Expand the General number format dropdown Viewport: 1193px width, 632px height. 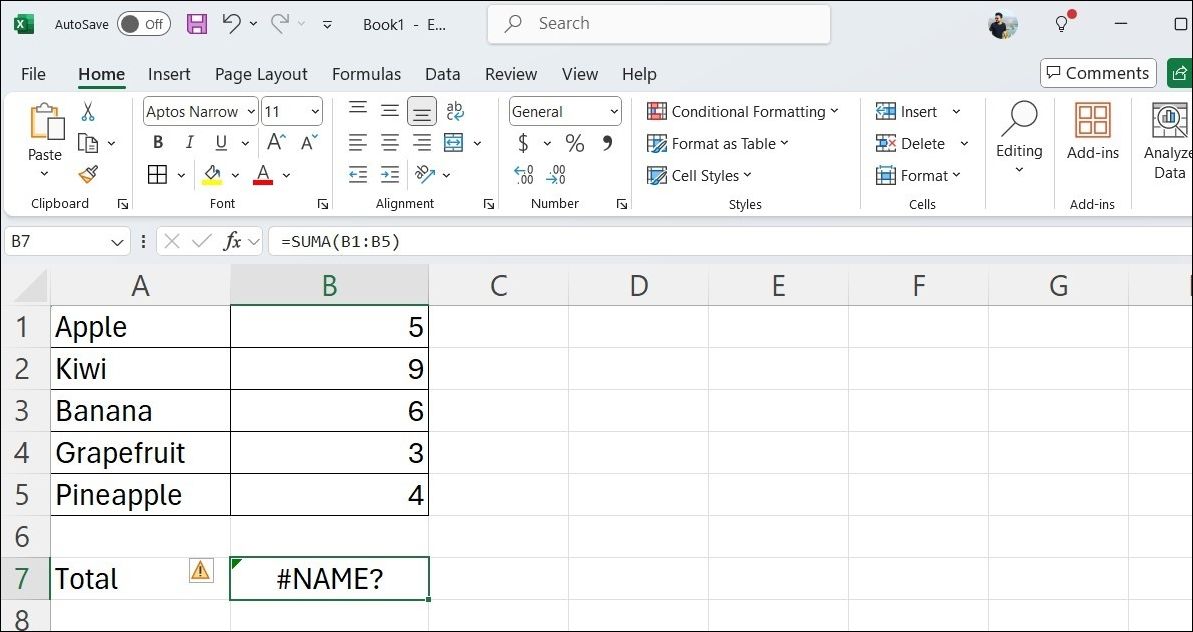613,112
